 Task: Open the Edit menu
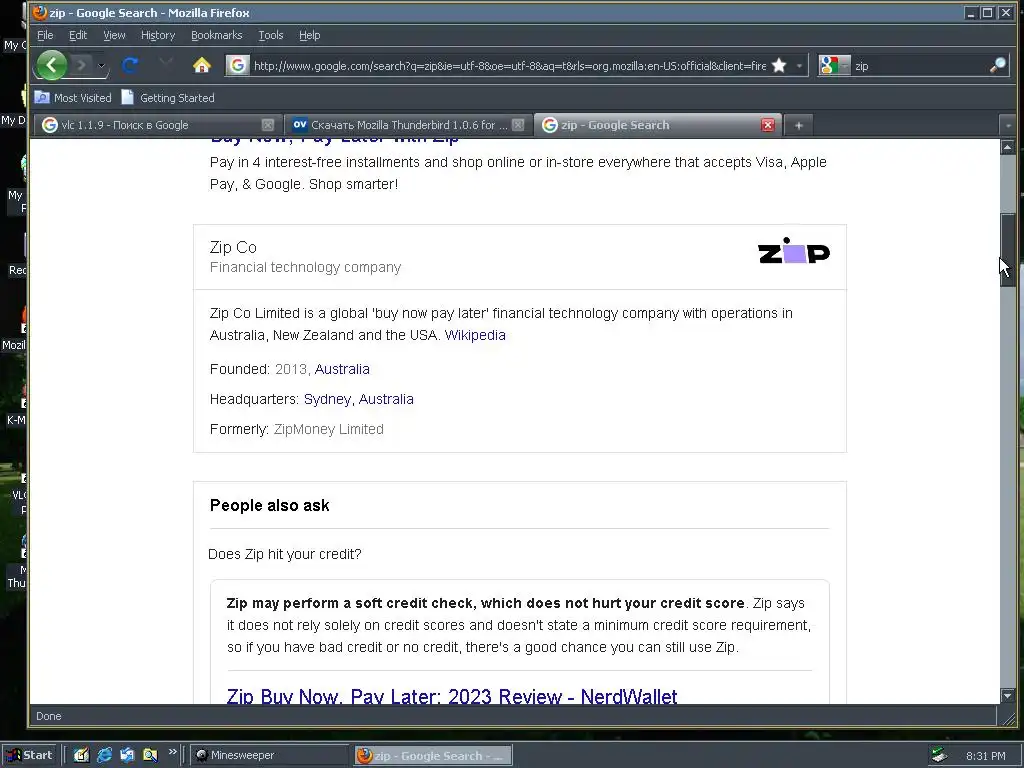(78, 35)
